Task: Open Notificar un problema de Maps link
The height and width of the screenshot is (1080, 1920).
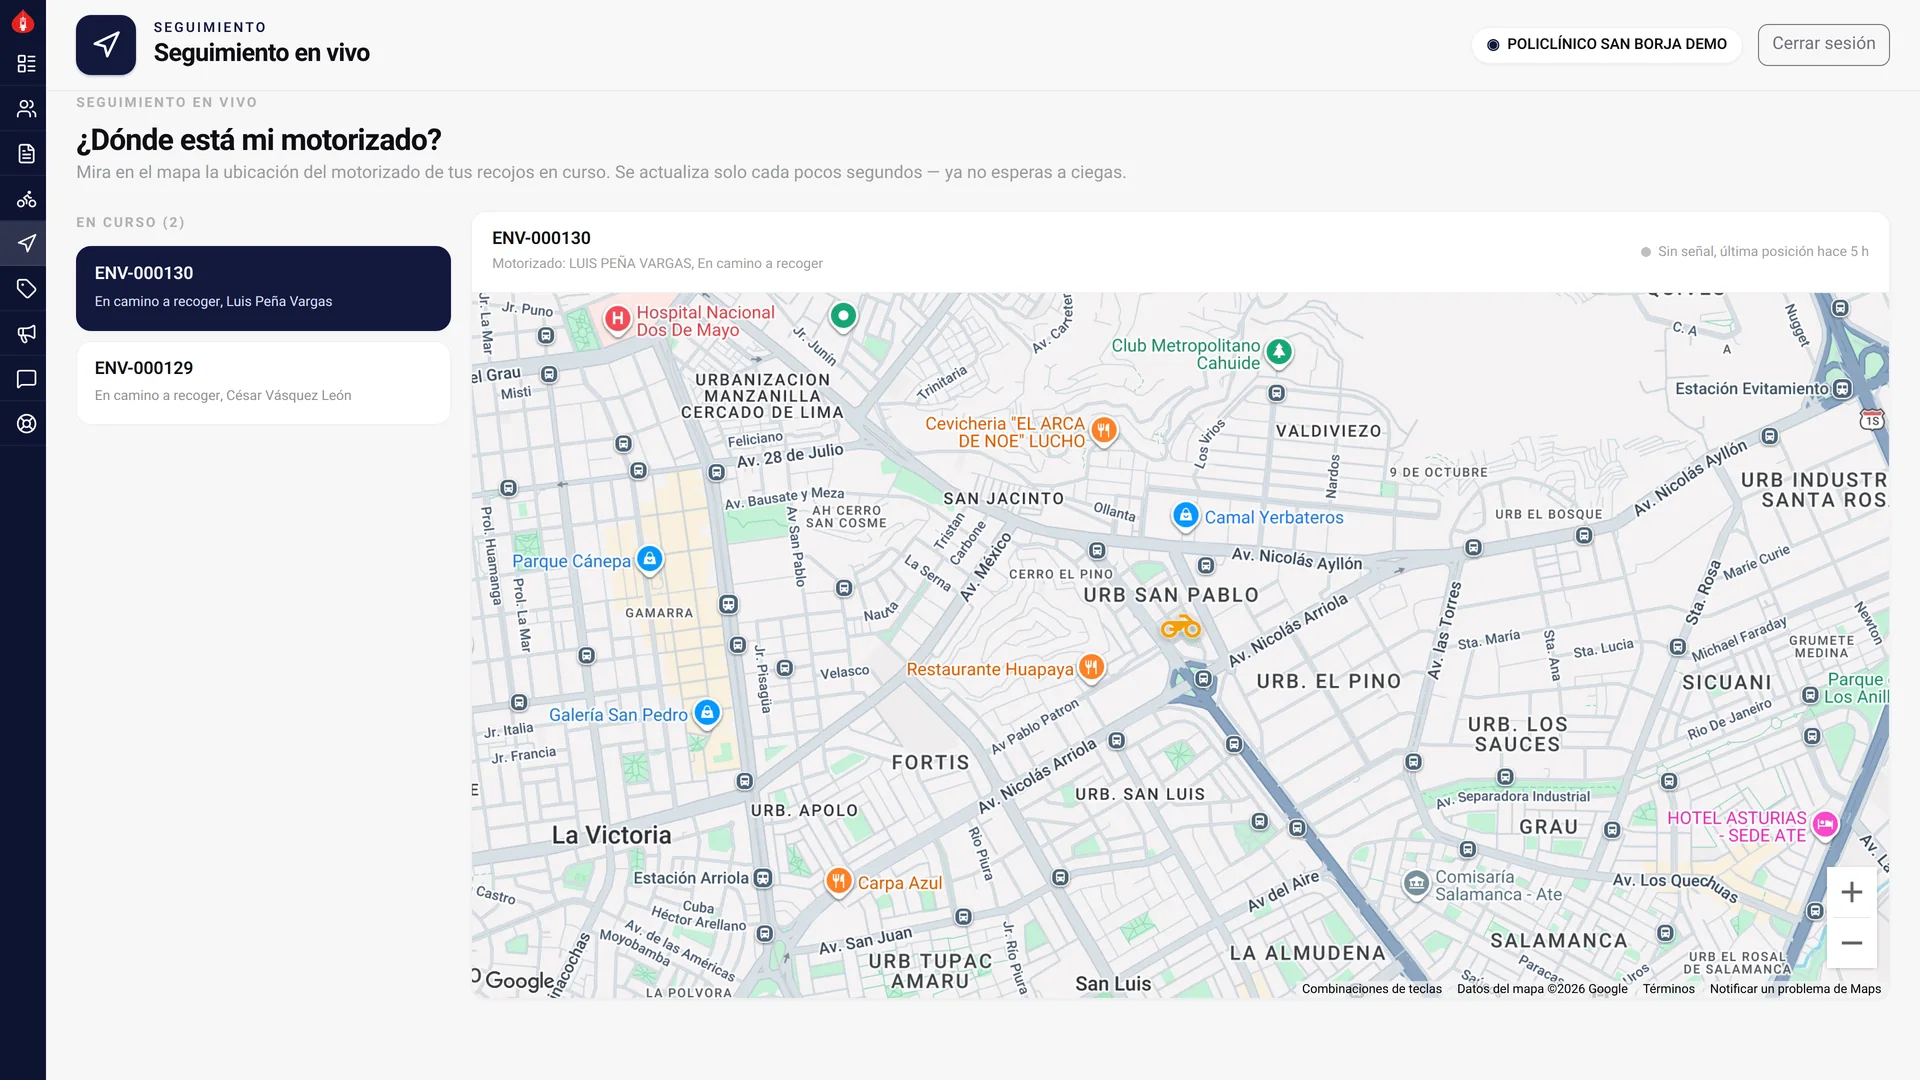Action: click(1795, 989)
